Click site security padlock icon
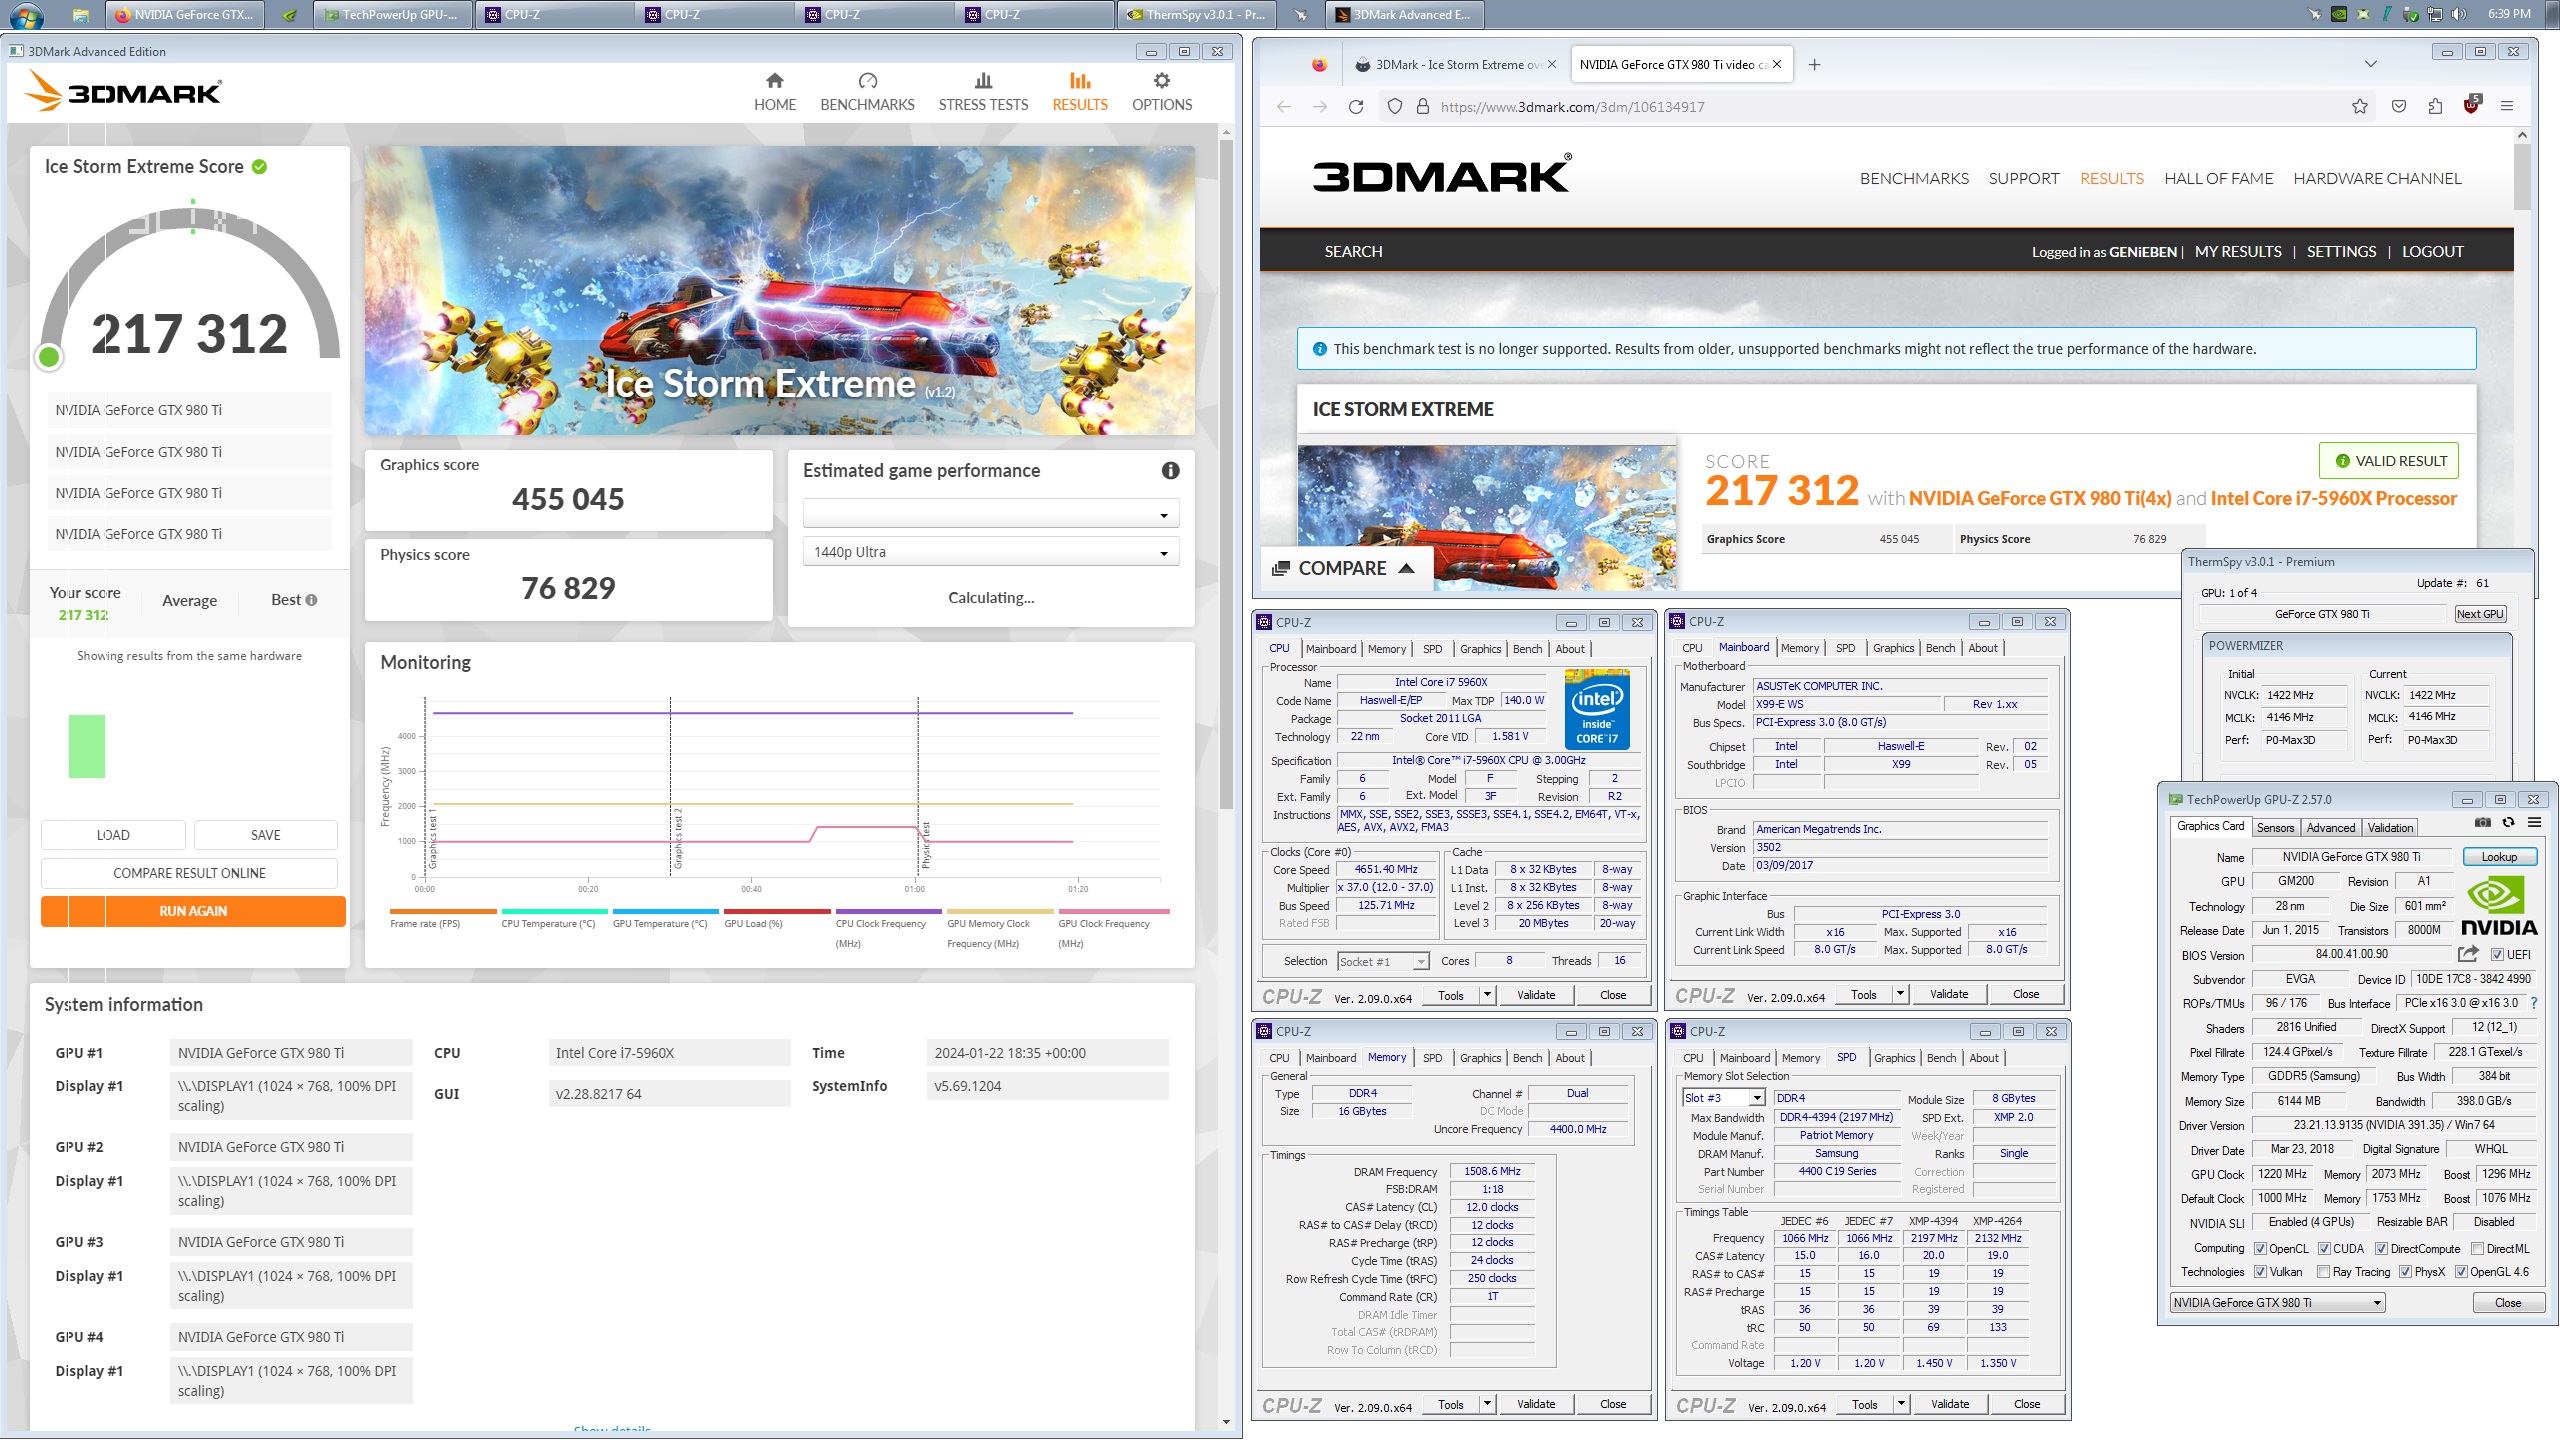The width and height of the screenshot is (2560, 1440). click(1422, 107)
